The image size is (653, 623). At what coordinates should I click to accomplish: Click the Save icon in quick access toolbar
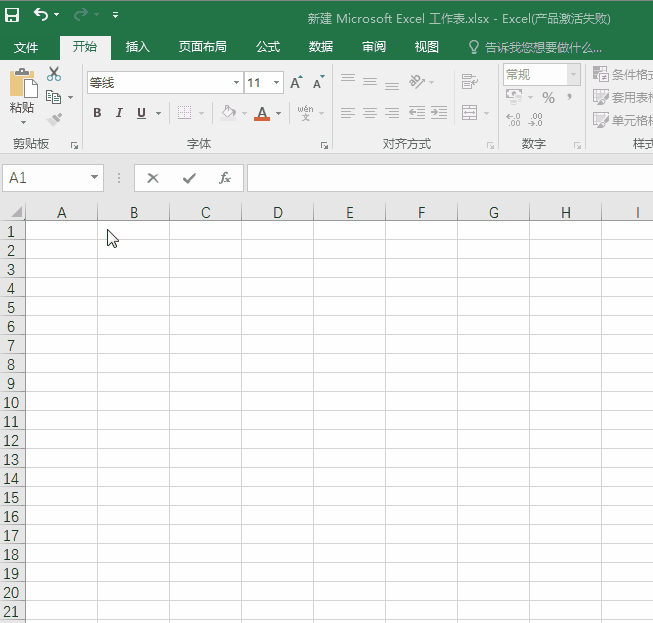click(x=12, y=15)
